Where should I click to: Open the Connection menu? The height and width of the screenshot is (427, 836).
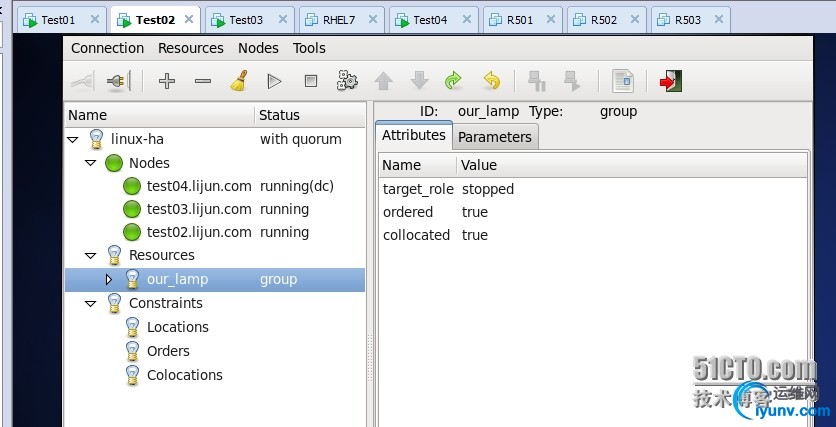pos(107,48)
